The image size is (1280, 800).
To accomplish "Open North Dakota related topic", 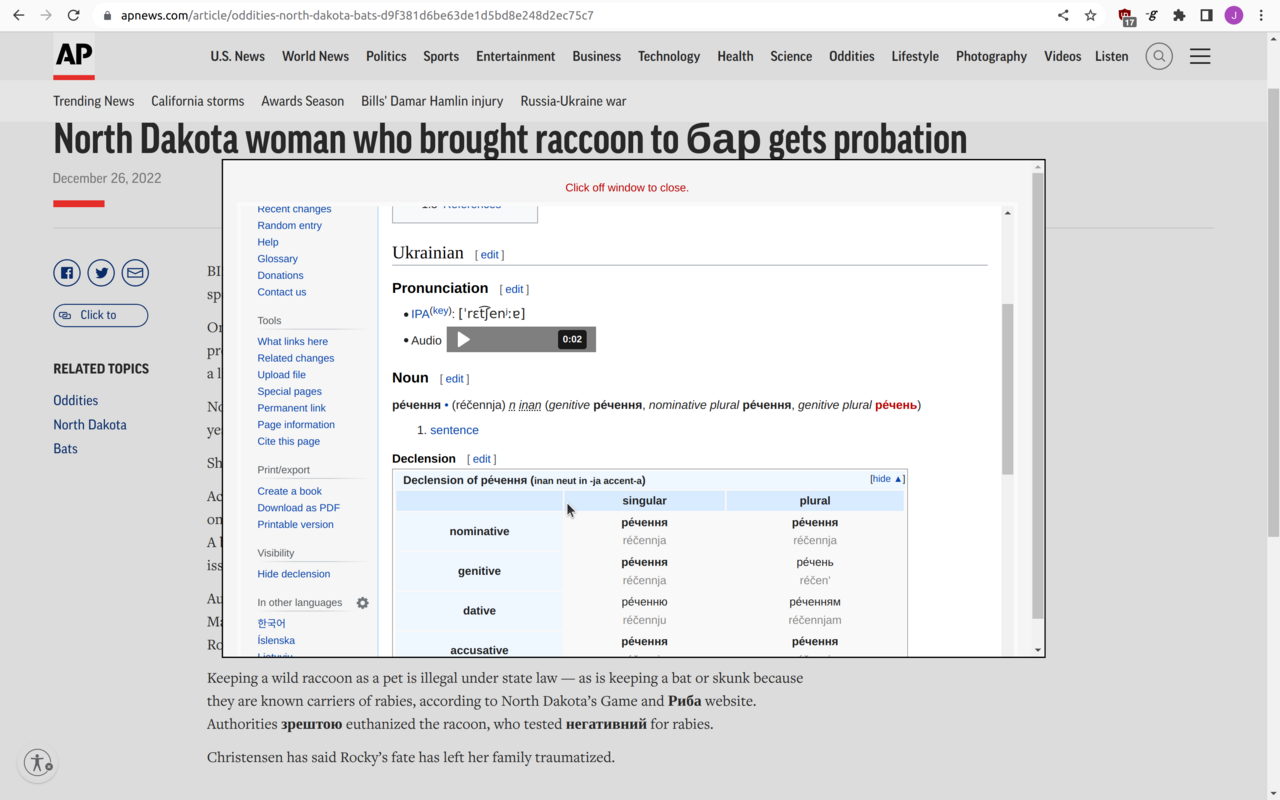I will pyautogui.click(x=90, y=424).
